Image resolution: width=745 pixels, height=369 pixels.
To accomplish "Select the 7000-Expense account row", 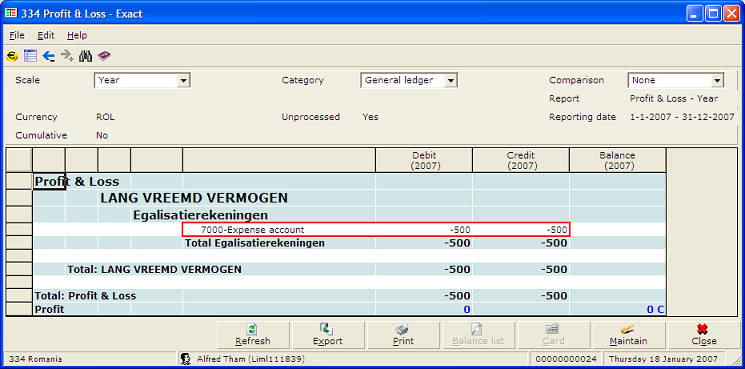I will (376, 230).
